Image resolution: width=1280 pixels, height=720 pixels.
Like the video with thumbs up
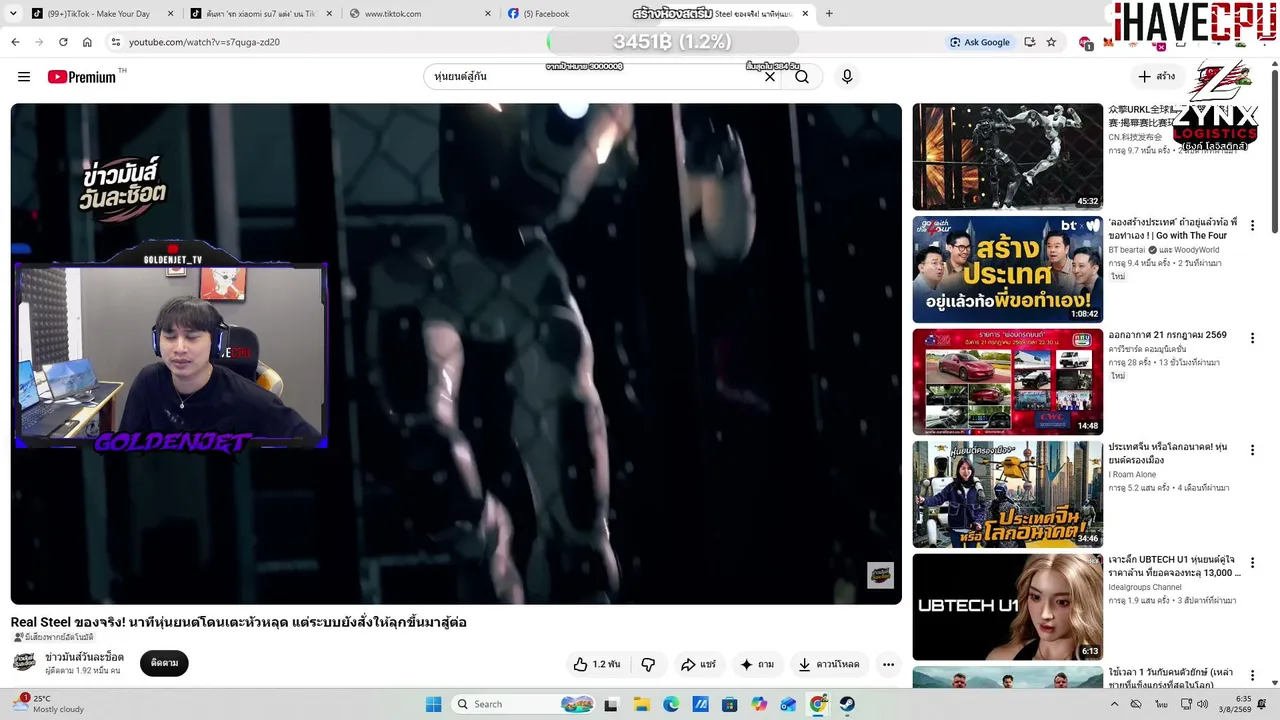point(597,664)
